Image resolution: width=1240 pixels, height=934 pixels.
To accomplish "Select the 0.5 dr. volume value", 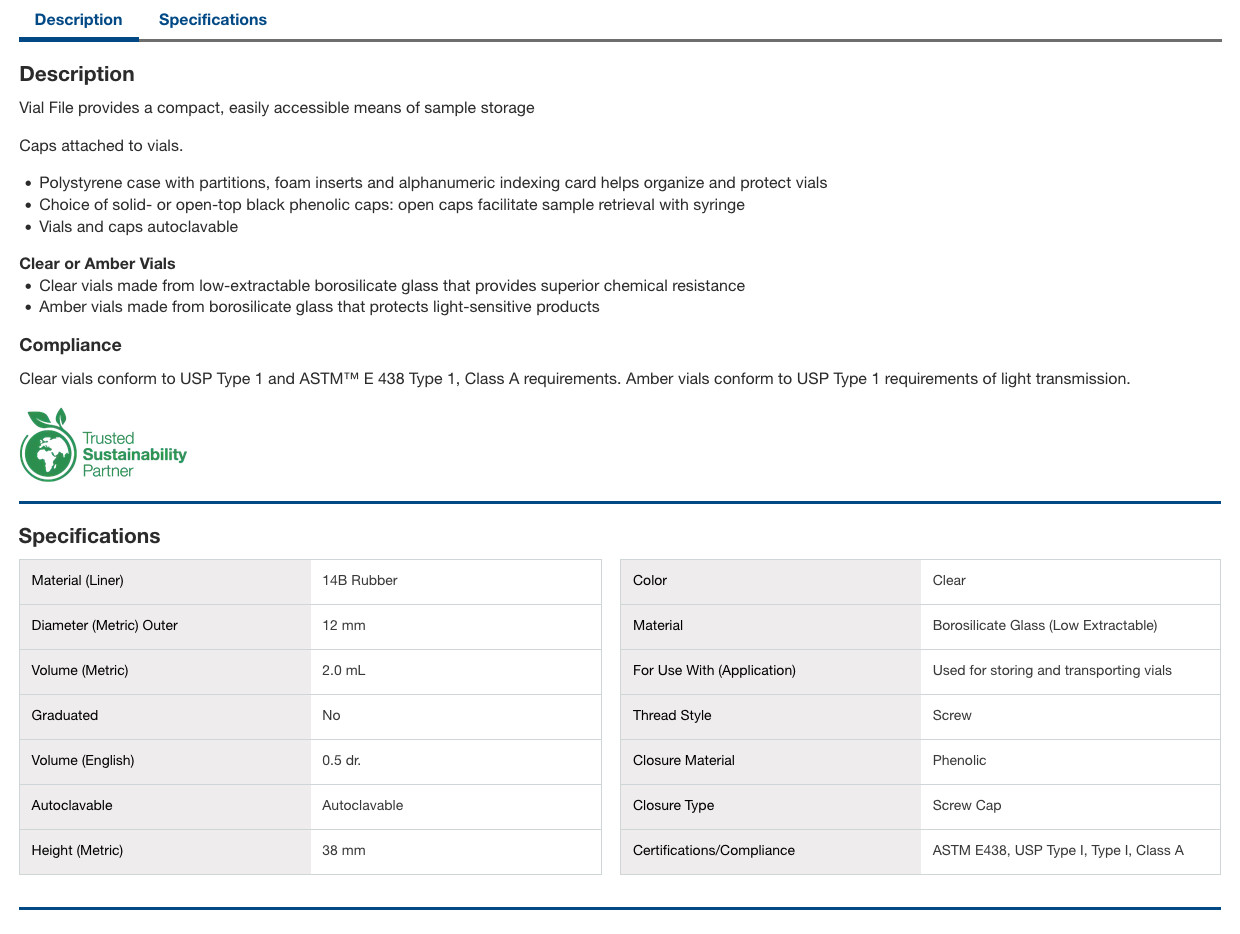I will coord(342,761).
